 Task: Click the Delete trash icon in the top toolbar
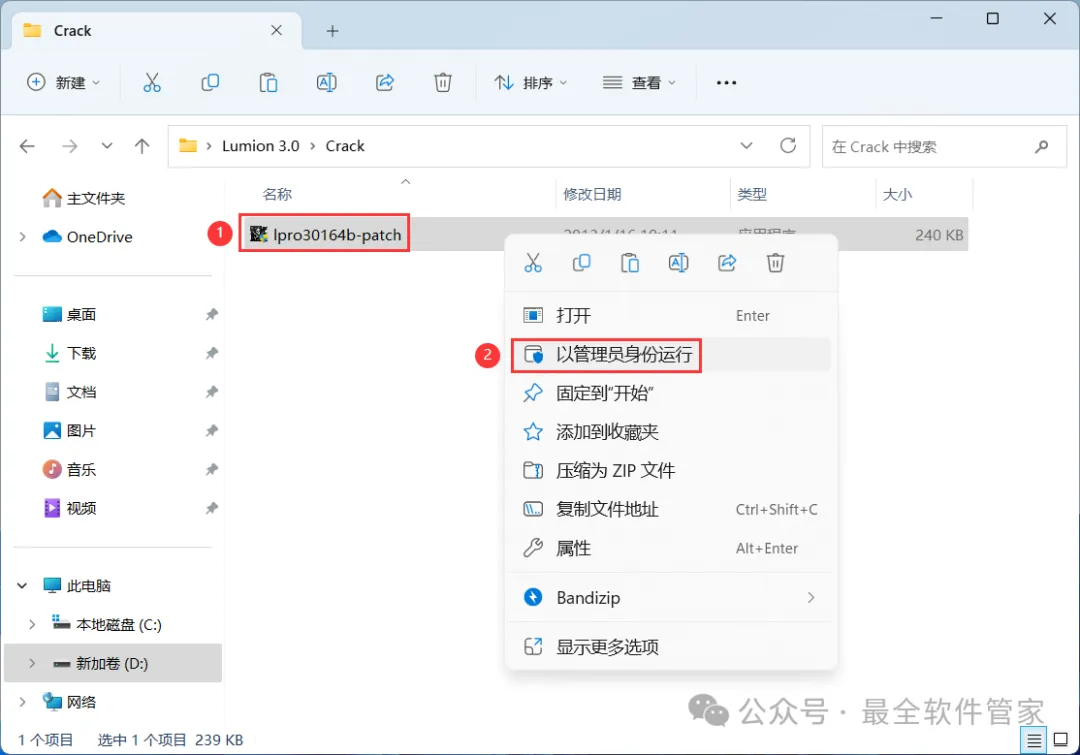click(443, 83)
